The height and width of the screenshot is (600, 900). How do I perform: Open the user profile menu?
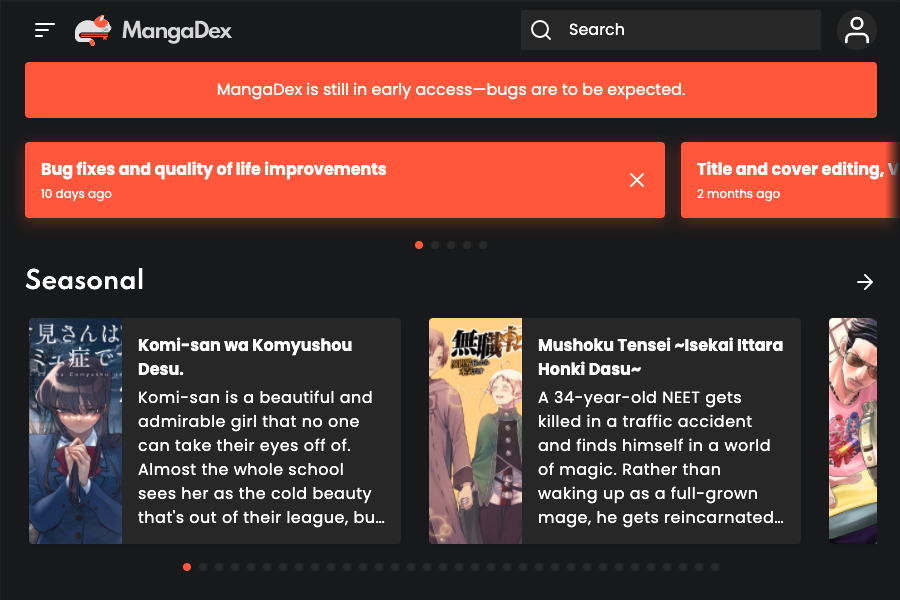856,30
